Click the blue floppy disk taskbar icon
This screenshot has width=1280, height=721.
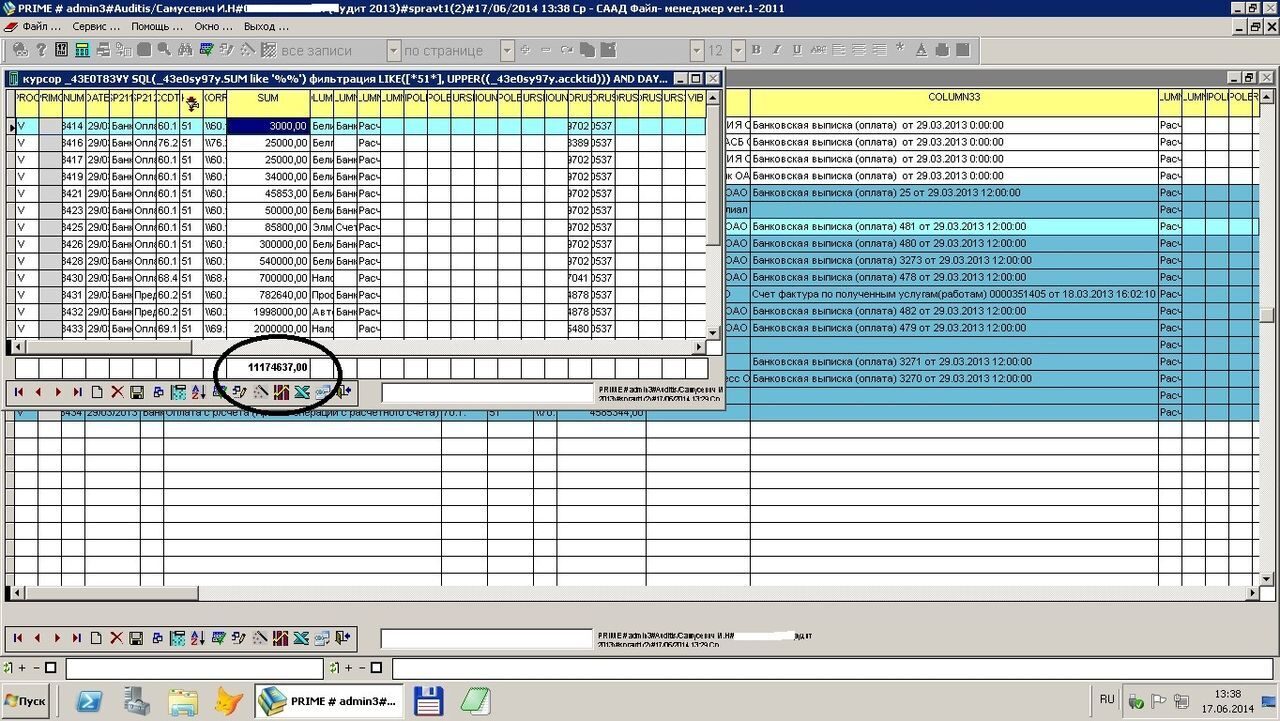(429, 701)
